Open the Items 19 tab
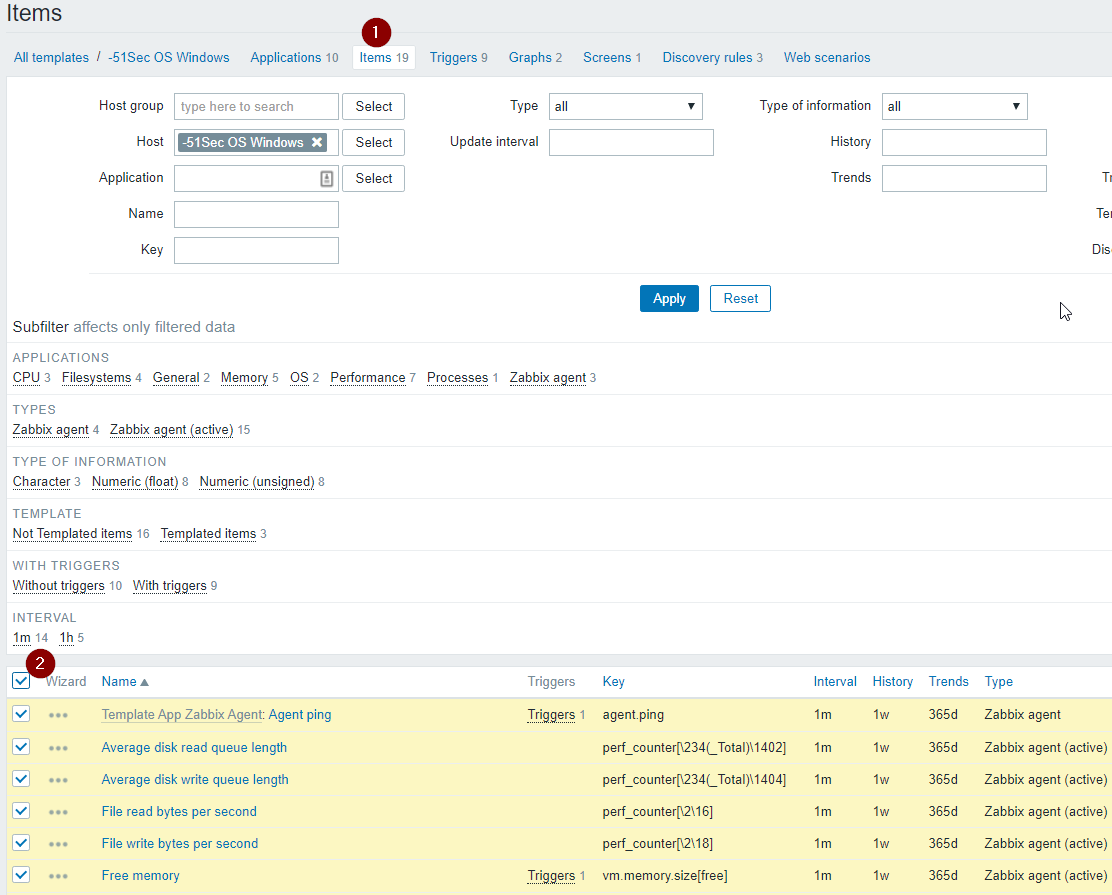The height and width of the screenshot is (895, 1112). (x=384, y=57)
